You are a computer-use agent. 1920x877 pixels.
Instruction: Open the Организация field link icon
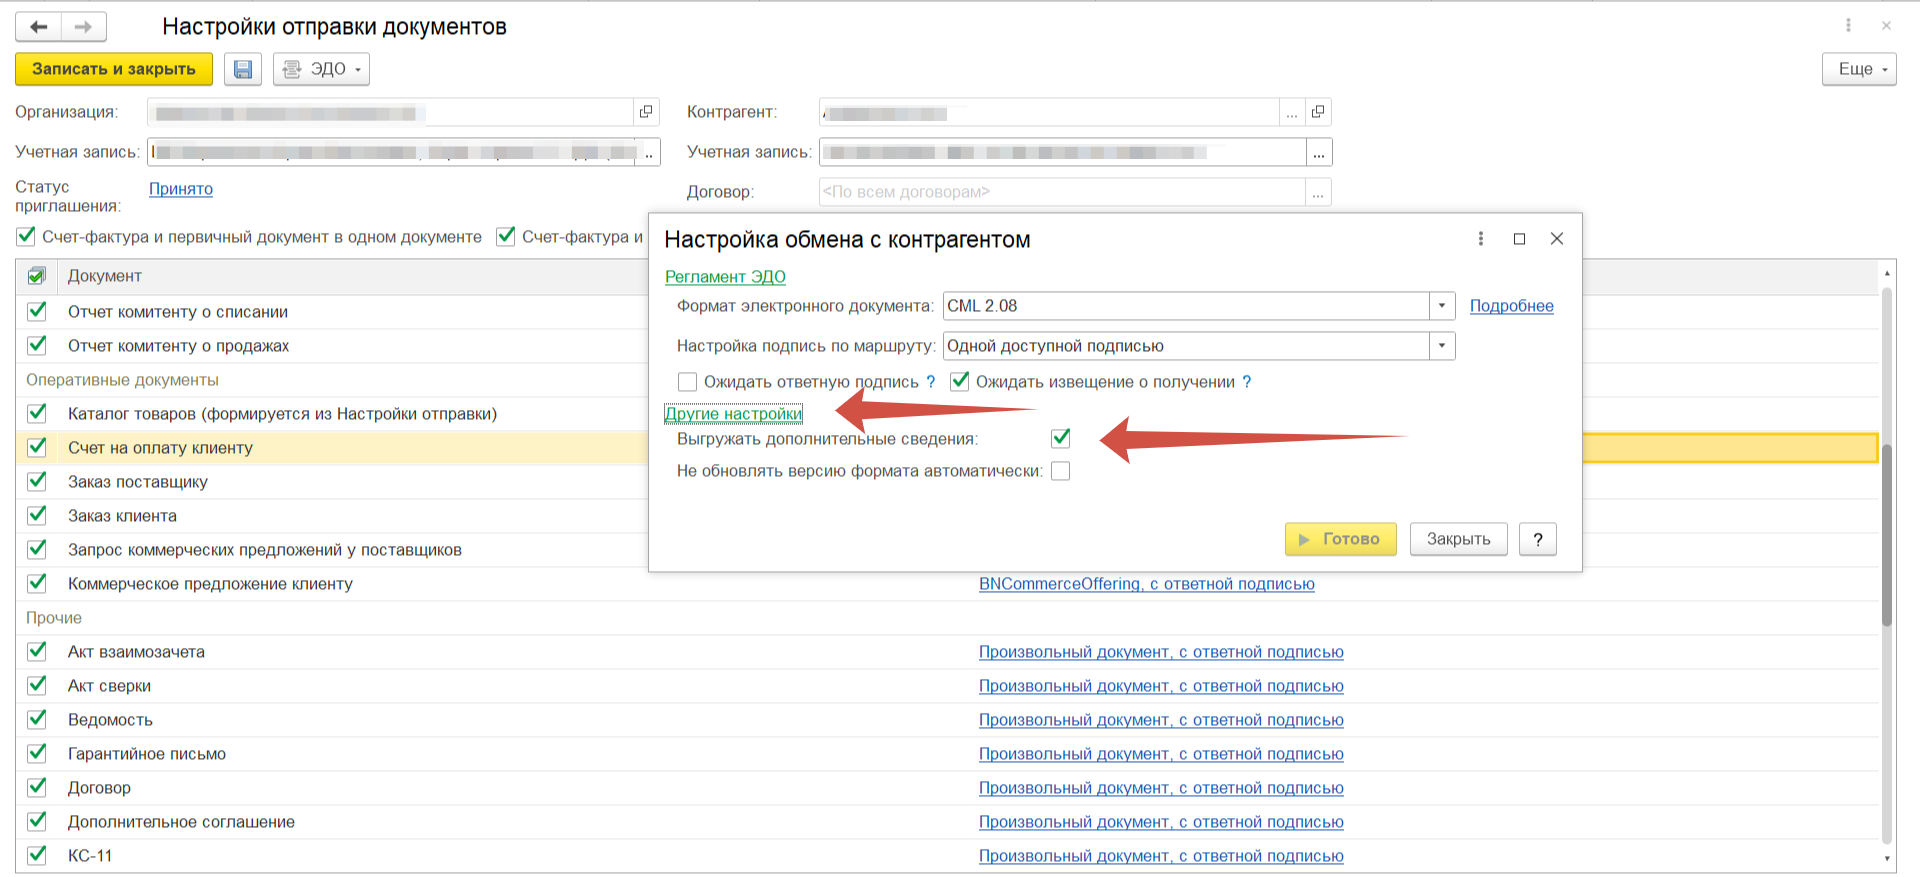(x=646, y=112)
